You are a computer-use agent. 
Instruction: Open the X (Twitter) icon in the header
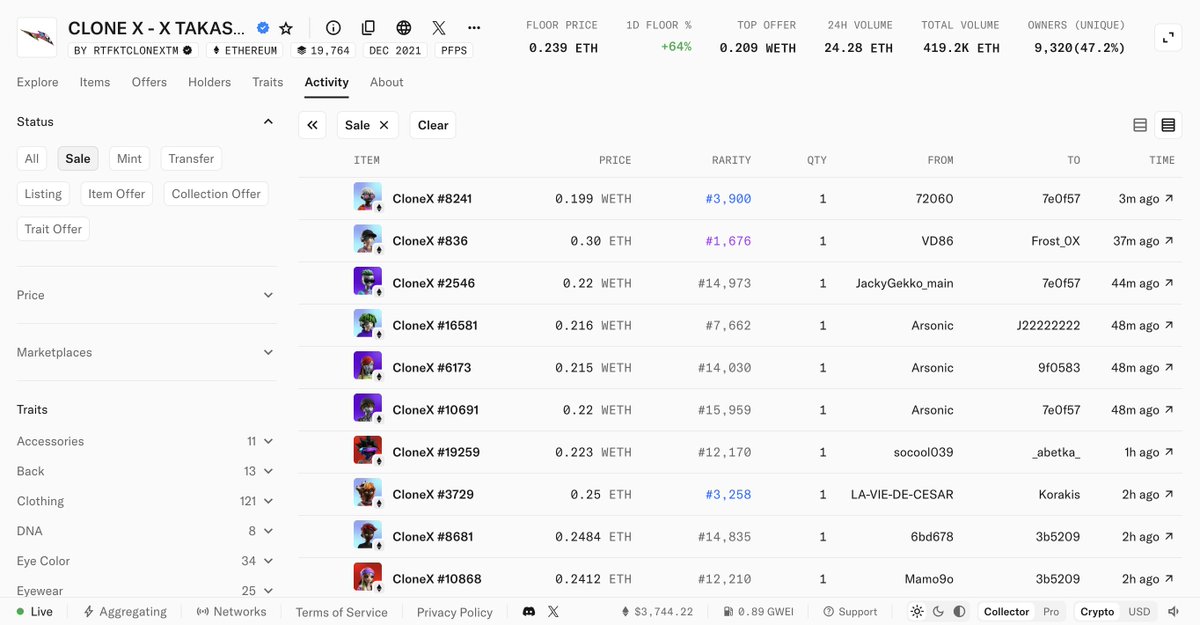coord(439,28)
